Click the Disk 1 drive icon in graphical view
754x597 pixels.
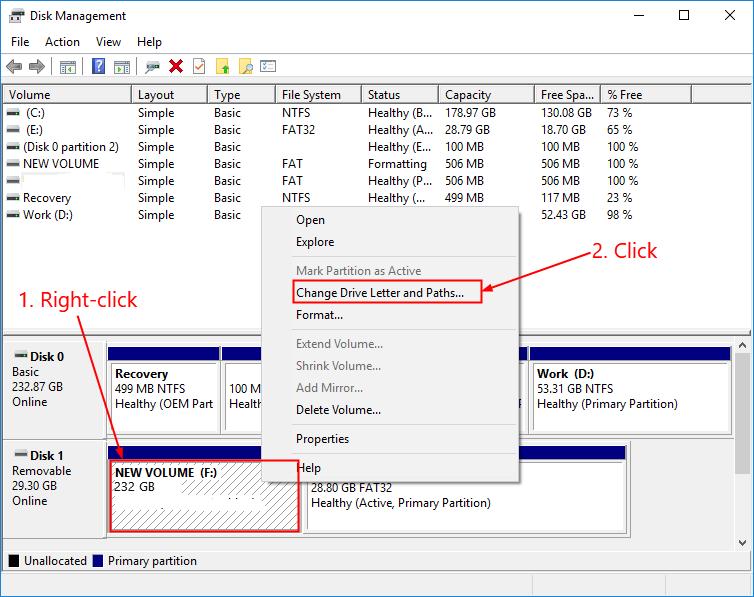[21, 454]
